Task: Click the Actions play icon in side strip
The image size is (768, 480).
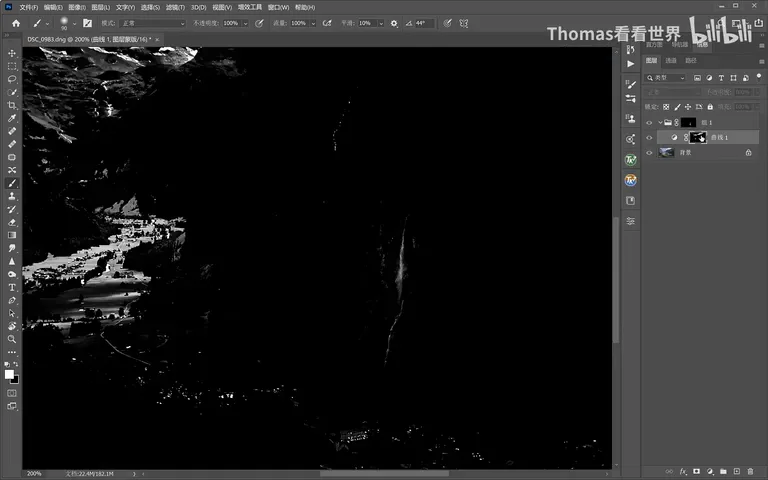Action: tap(630, 64)
